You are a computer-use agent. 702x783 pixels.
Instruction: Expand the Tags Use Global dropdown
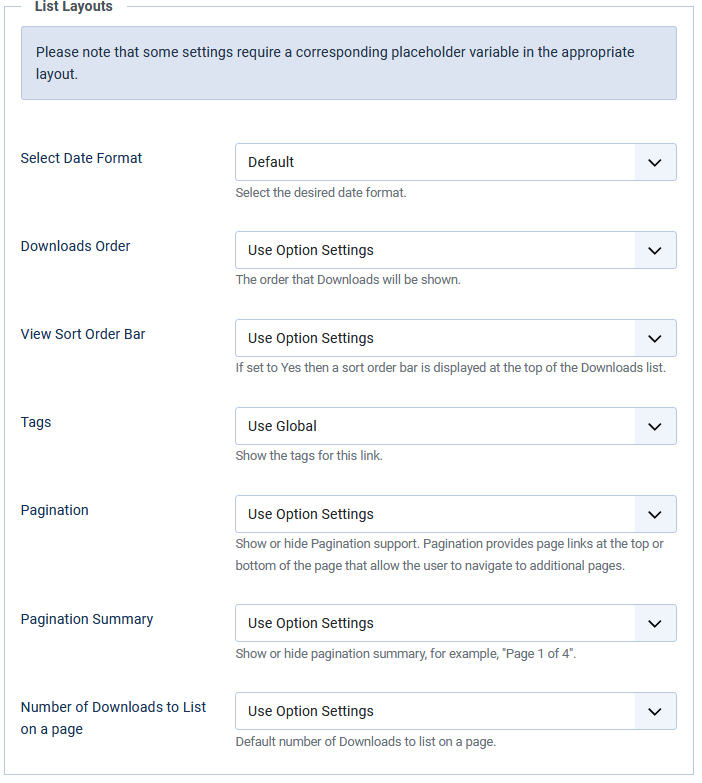tap(455, 426)
